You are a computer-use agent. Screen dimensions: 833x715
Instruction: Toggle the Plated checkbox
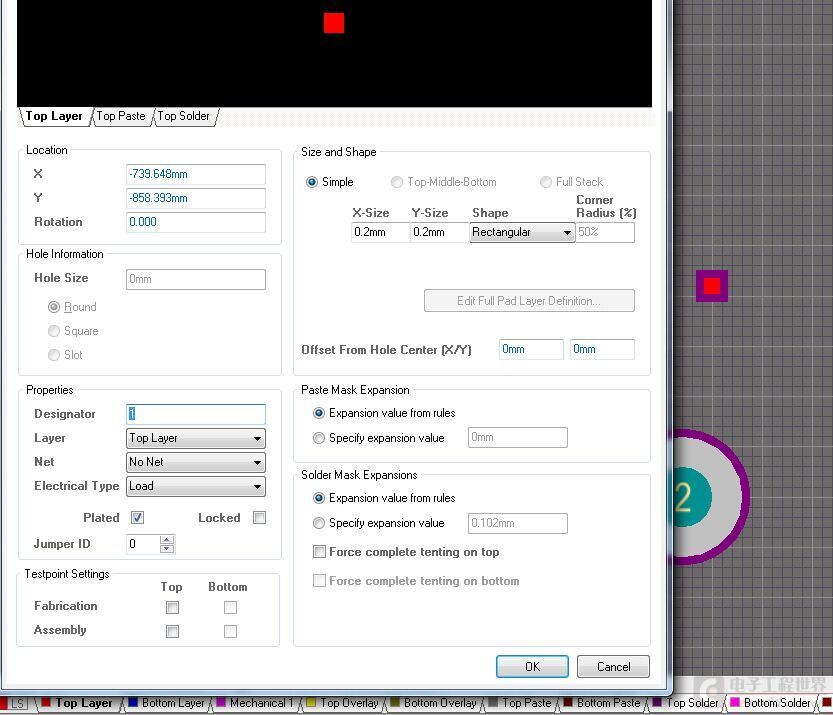pos(138,517)
